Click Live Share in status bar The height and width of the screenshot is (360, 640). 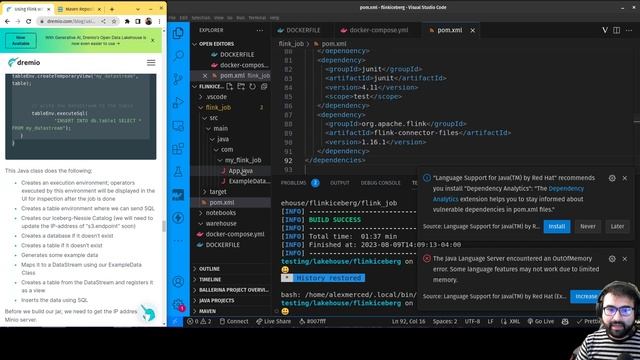tap(273, 321)
